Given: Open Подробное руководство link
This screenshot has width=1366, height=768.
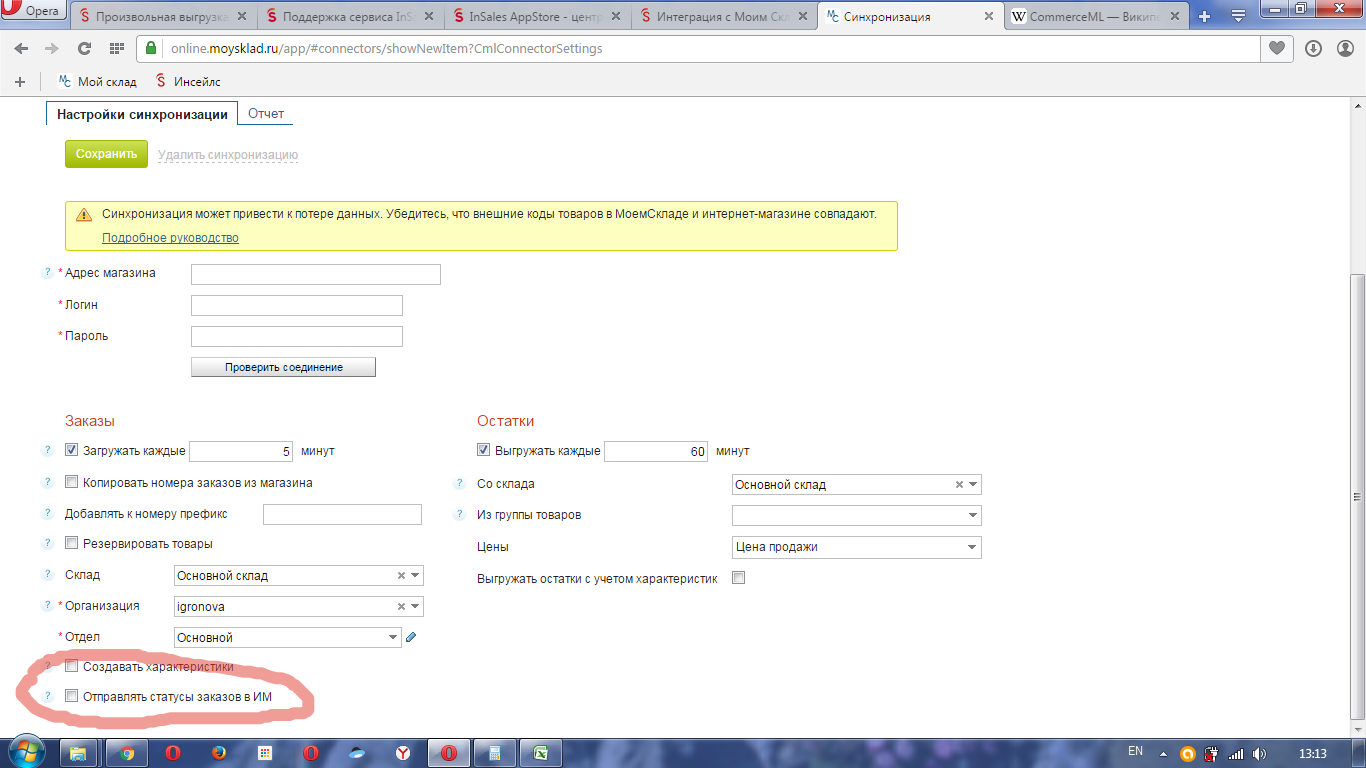Looking at the screenshot, I should point(170,238).
